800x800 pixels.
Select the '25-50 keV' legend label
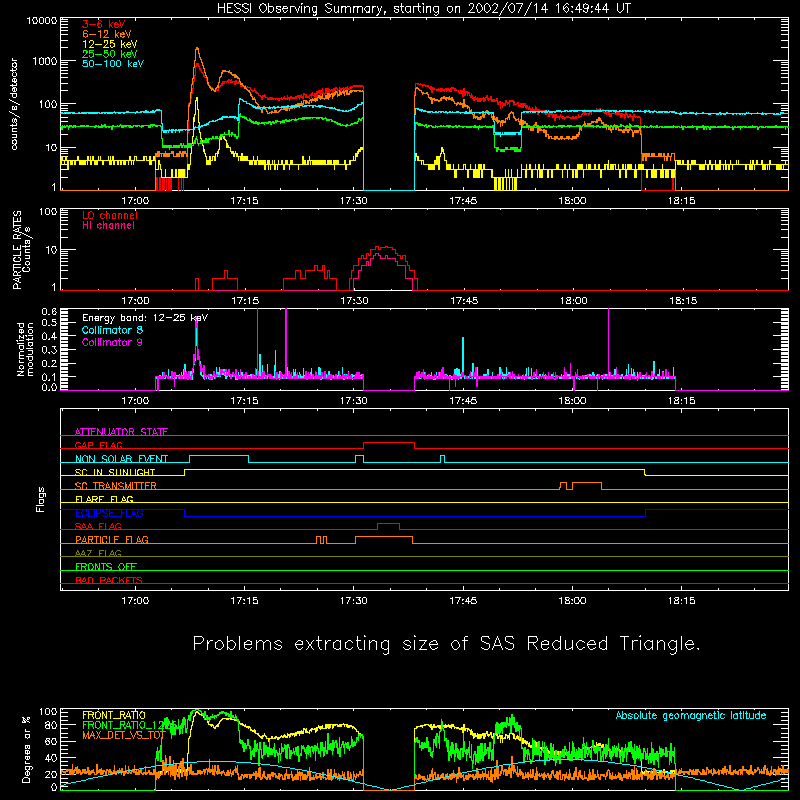[x=109, y=54]
